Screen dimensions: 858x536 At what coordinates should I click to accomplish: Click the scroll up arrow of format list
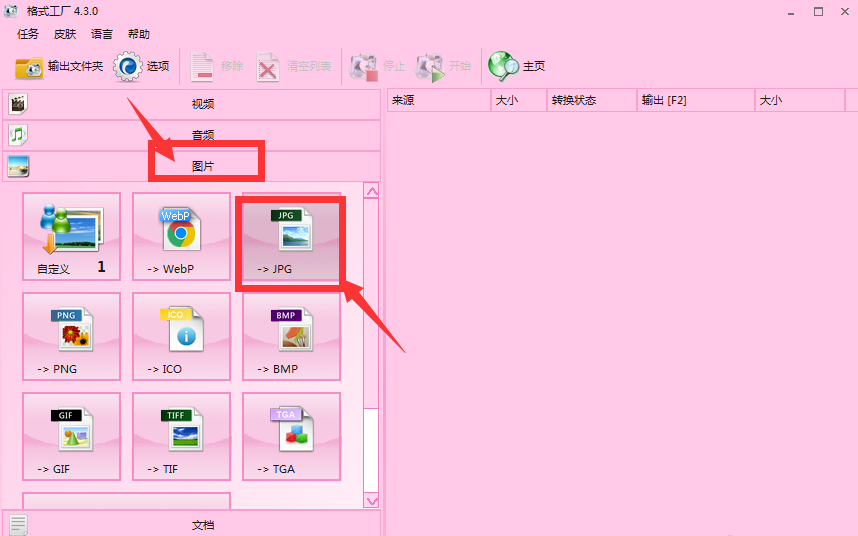pyautogui.click(x=372, y=191)
